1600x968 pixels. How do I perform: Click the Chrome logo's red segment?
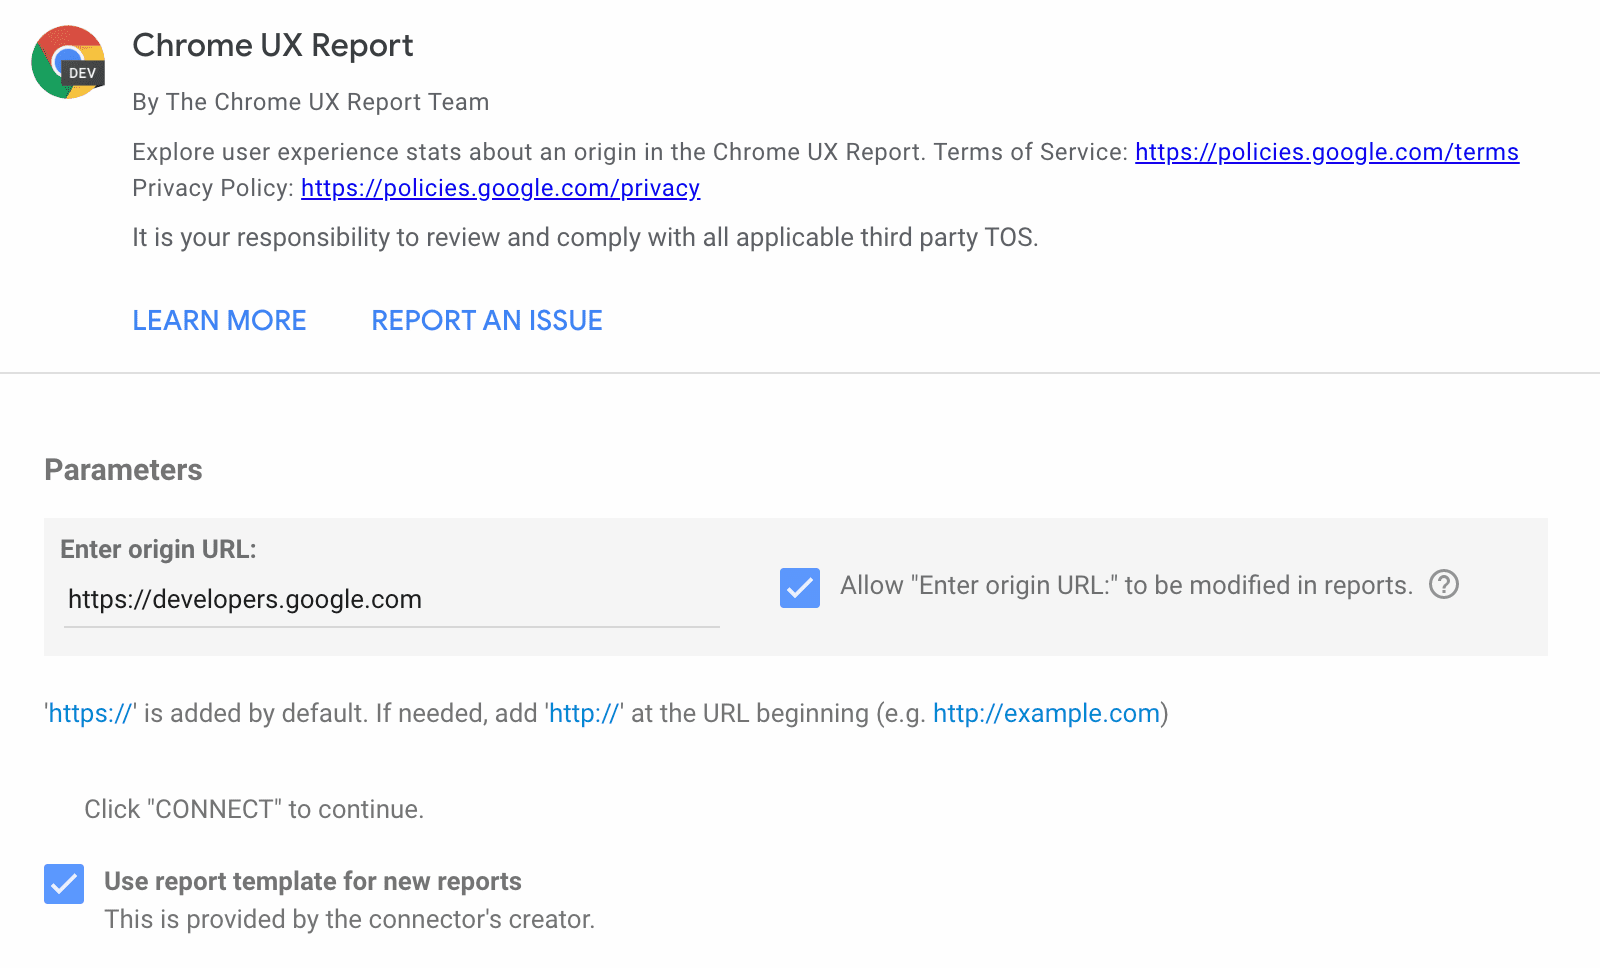pyautogui.click(x=67, y=35)
